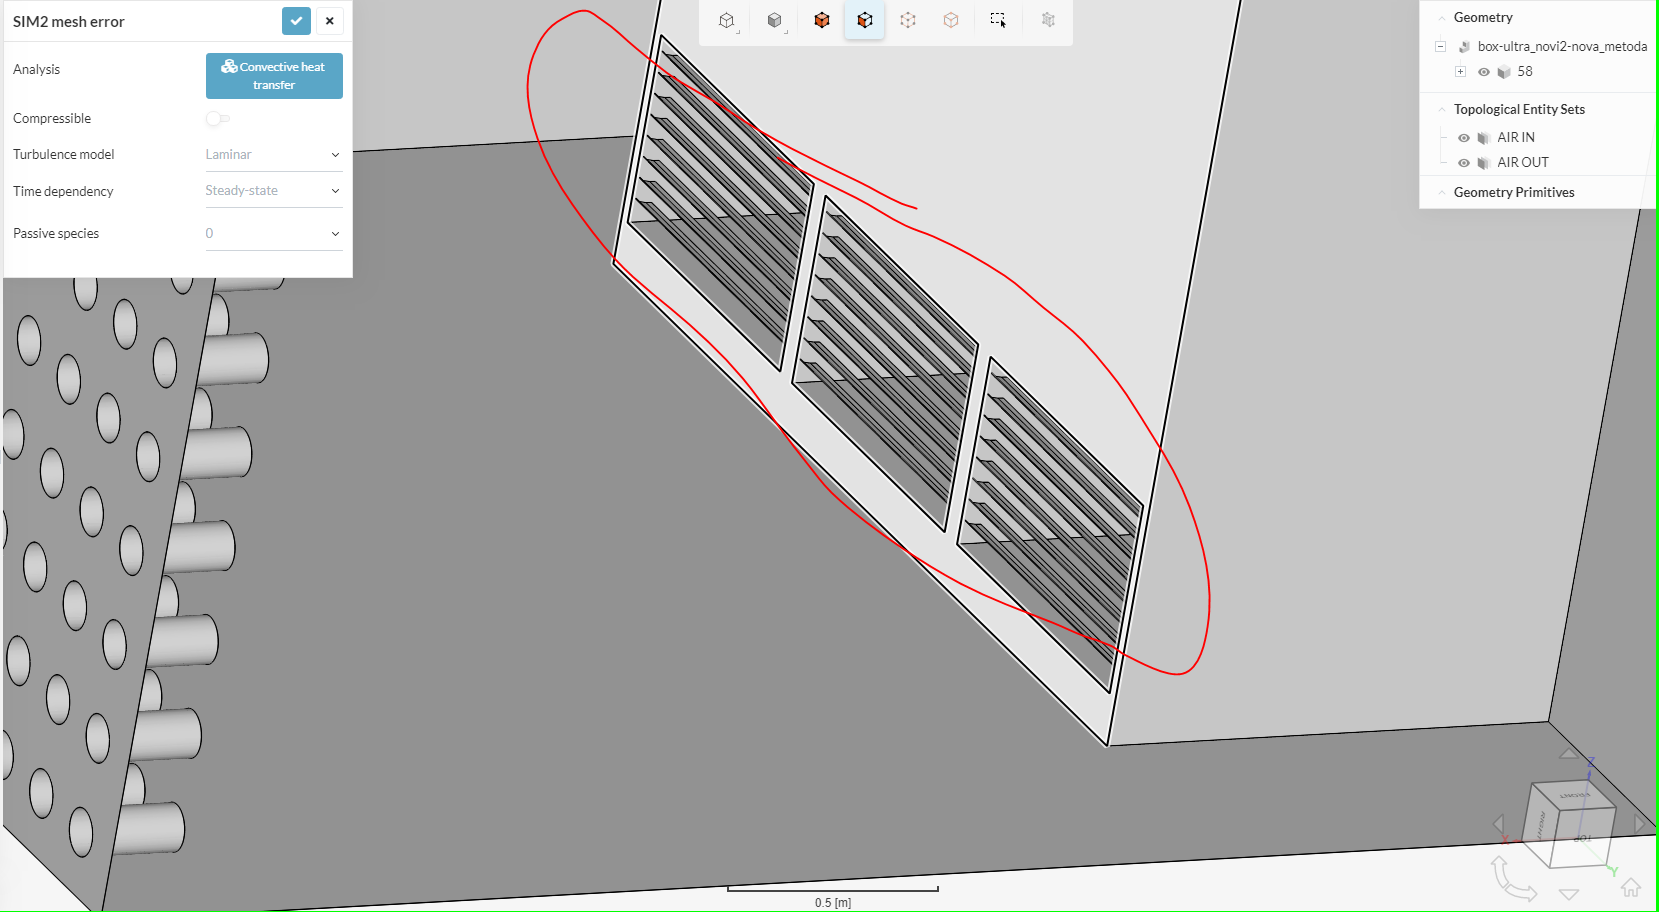Open the view projection cube options
1659x912 pixels.
(727, 20)
